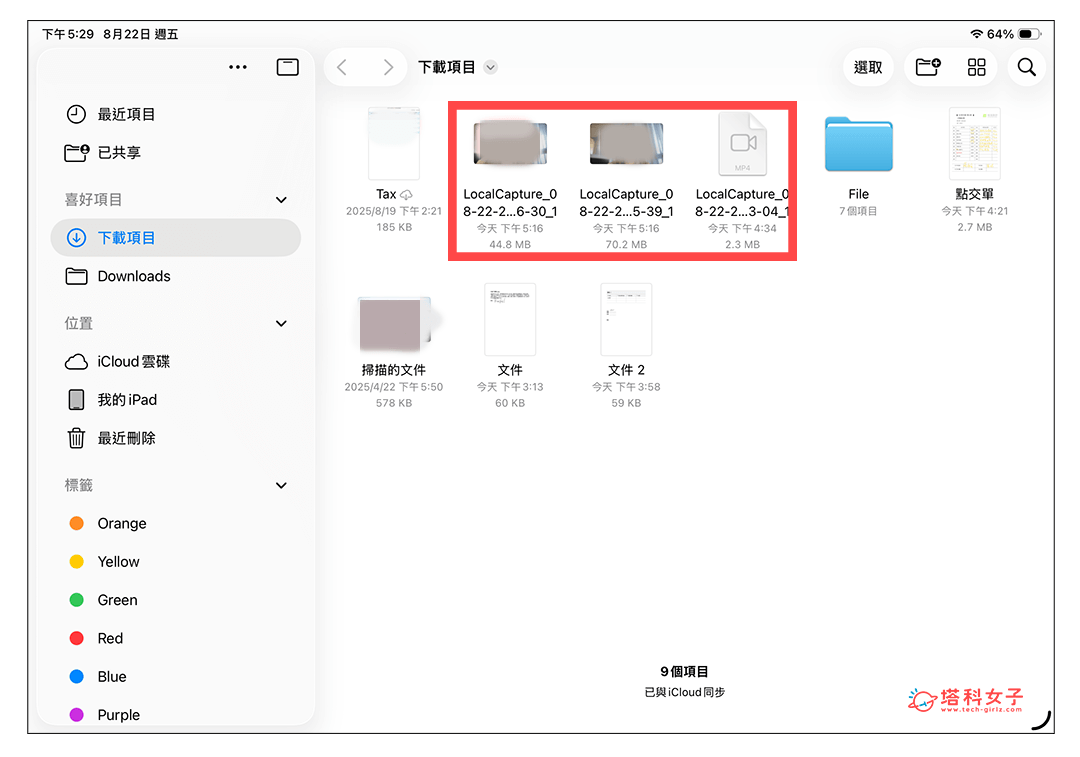Open 最近刪除 trash section in sidebar
This screenshot has width=1080, height=757.
tap(131, 438)
